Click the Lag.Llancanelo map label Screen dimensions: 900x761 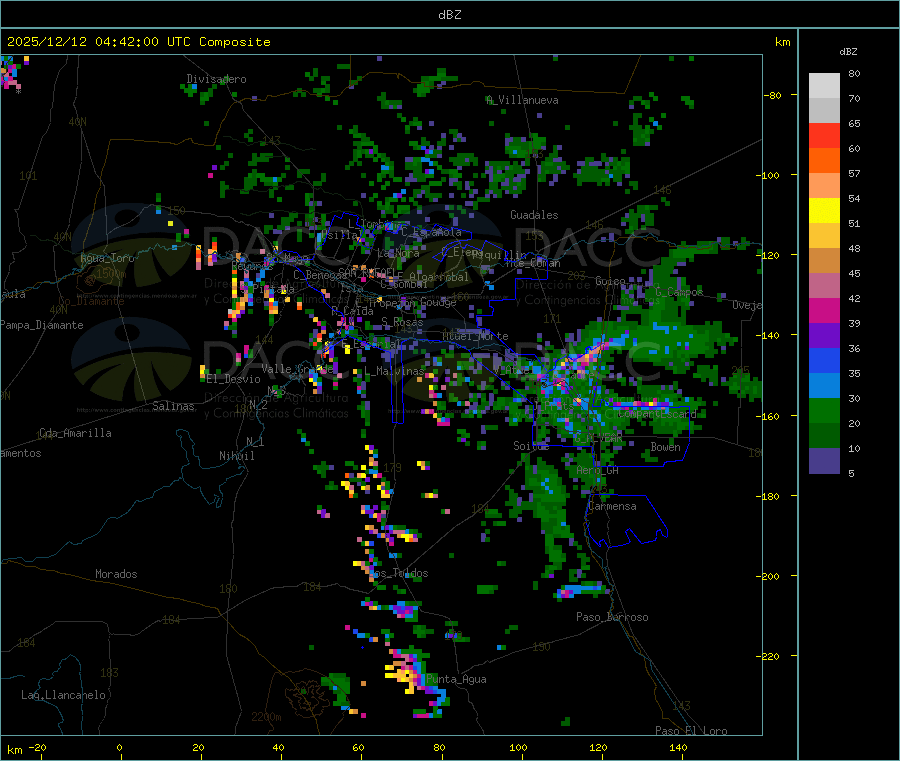63,695
